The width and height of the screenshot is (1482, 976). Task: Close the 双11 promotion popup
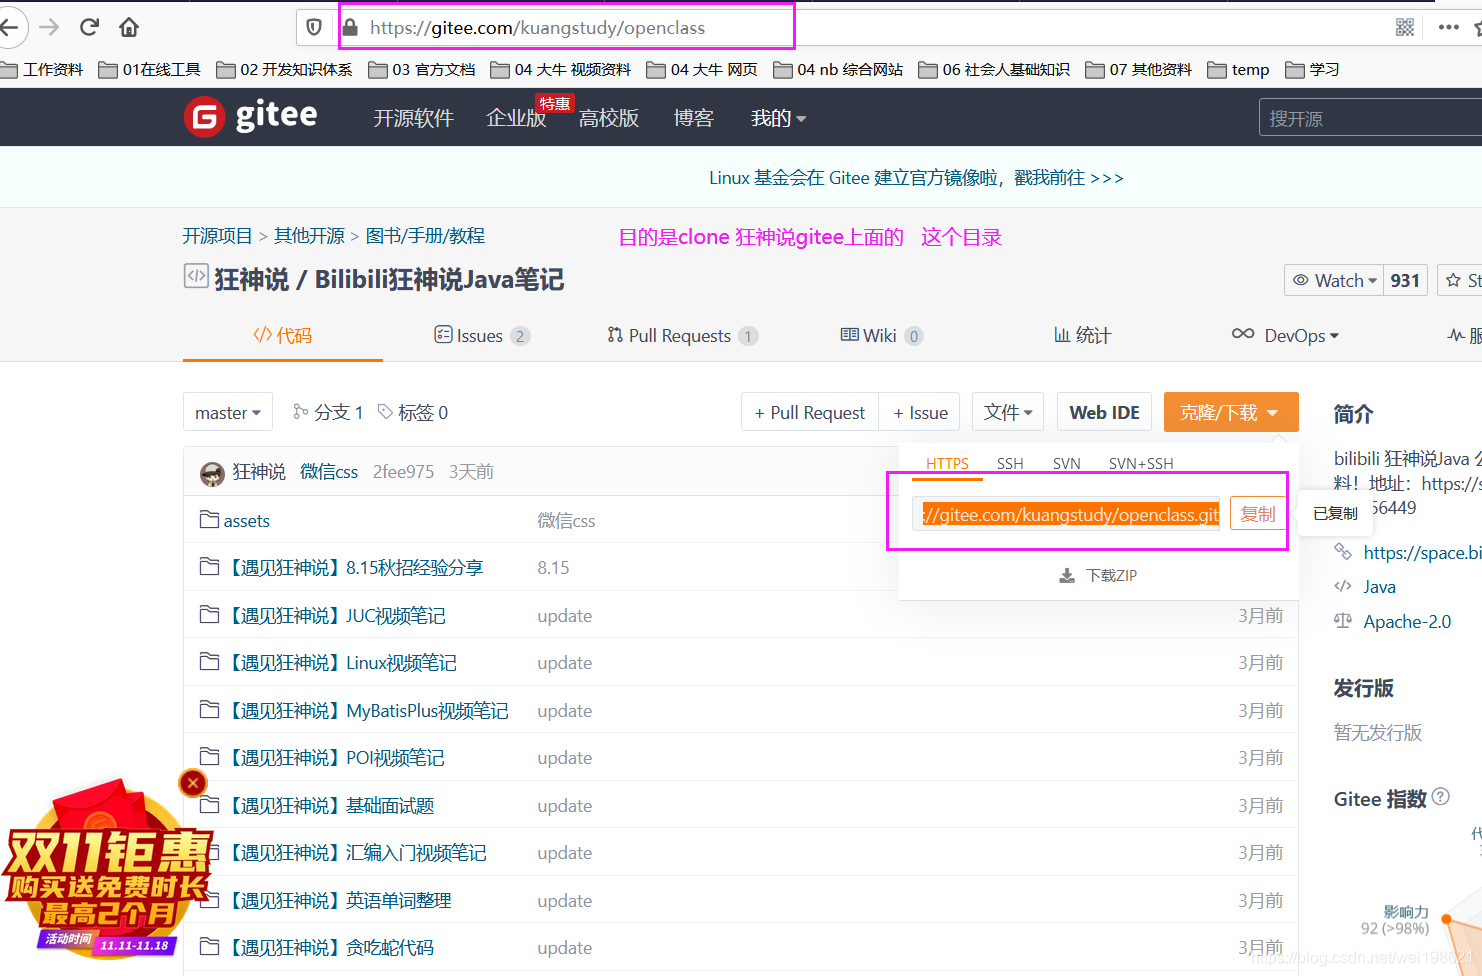tap(193, 783)
